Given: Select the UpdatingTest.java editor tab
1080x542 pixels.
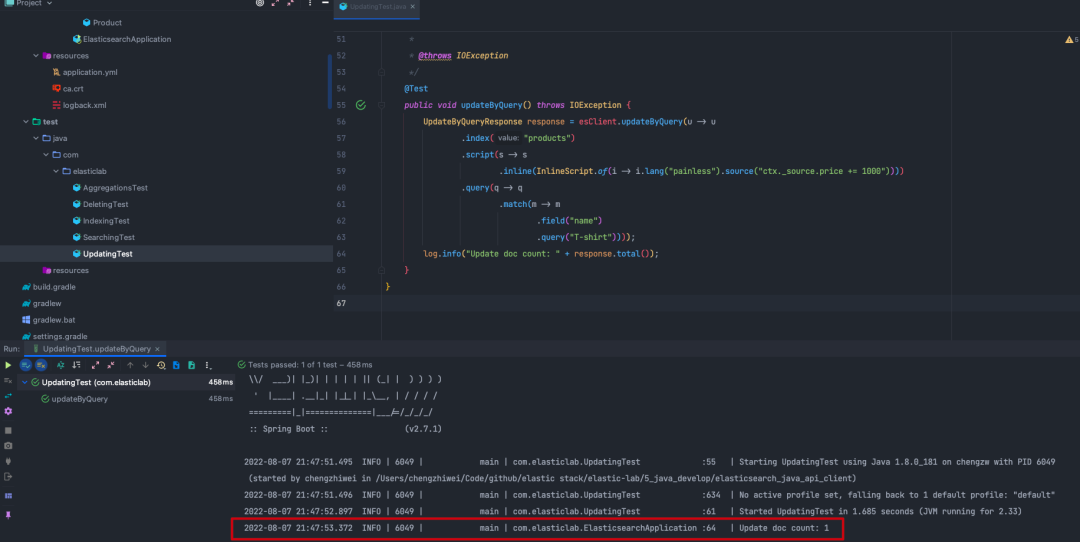Looking at the screenshot, I should 377,7.
